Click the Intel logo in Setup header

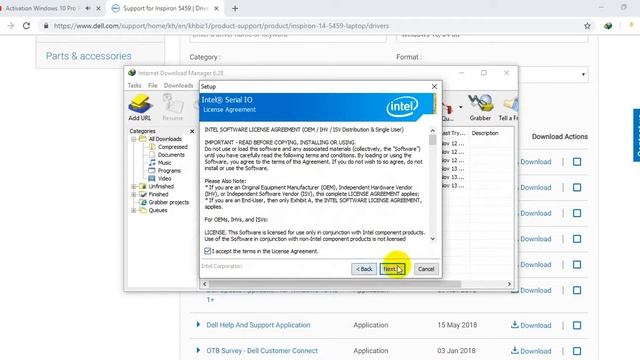(402, 107)
